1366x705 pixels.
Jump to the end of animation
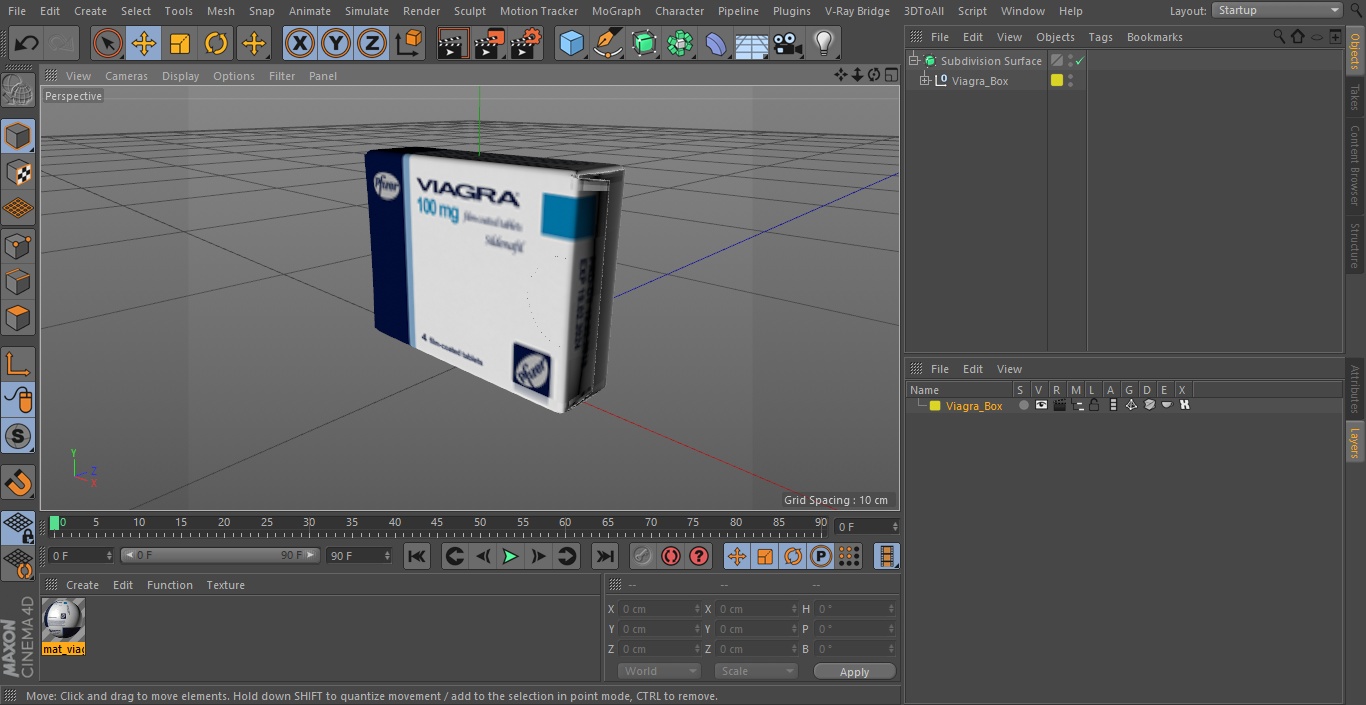tap(605, 556)
